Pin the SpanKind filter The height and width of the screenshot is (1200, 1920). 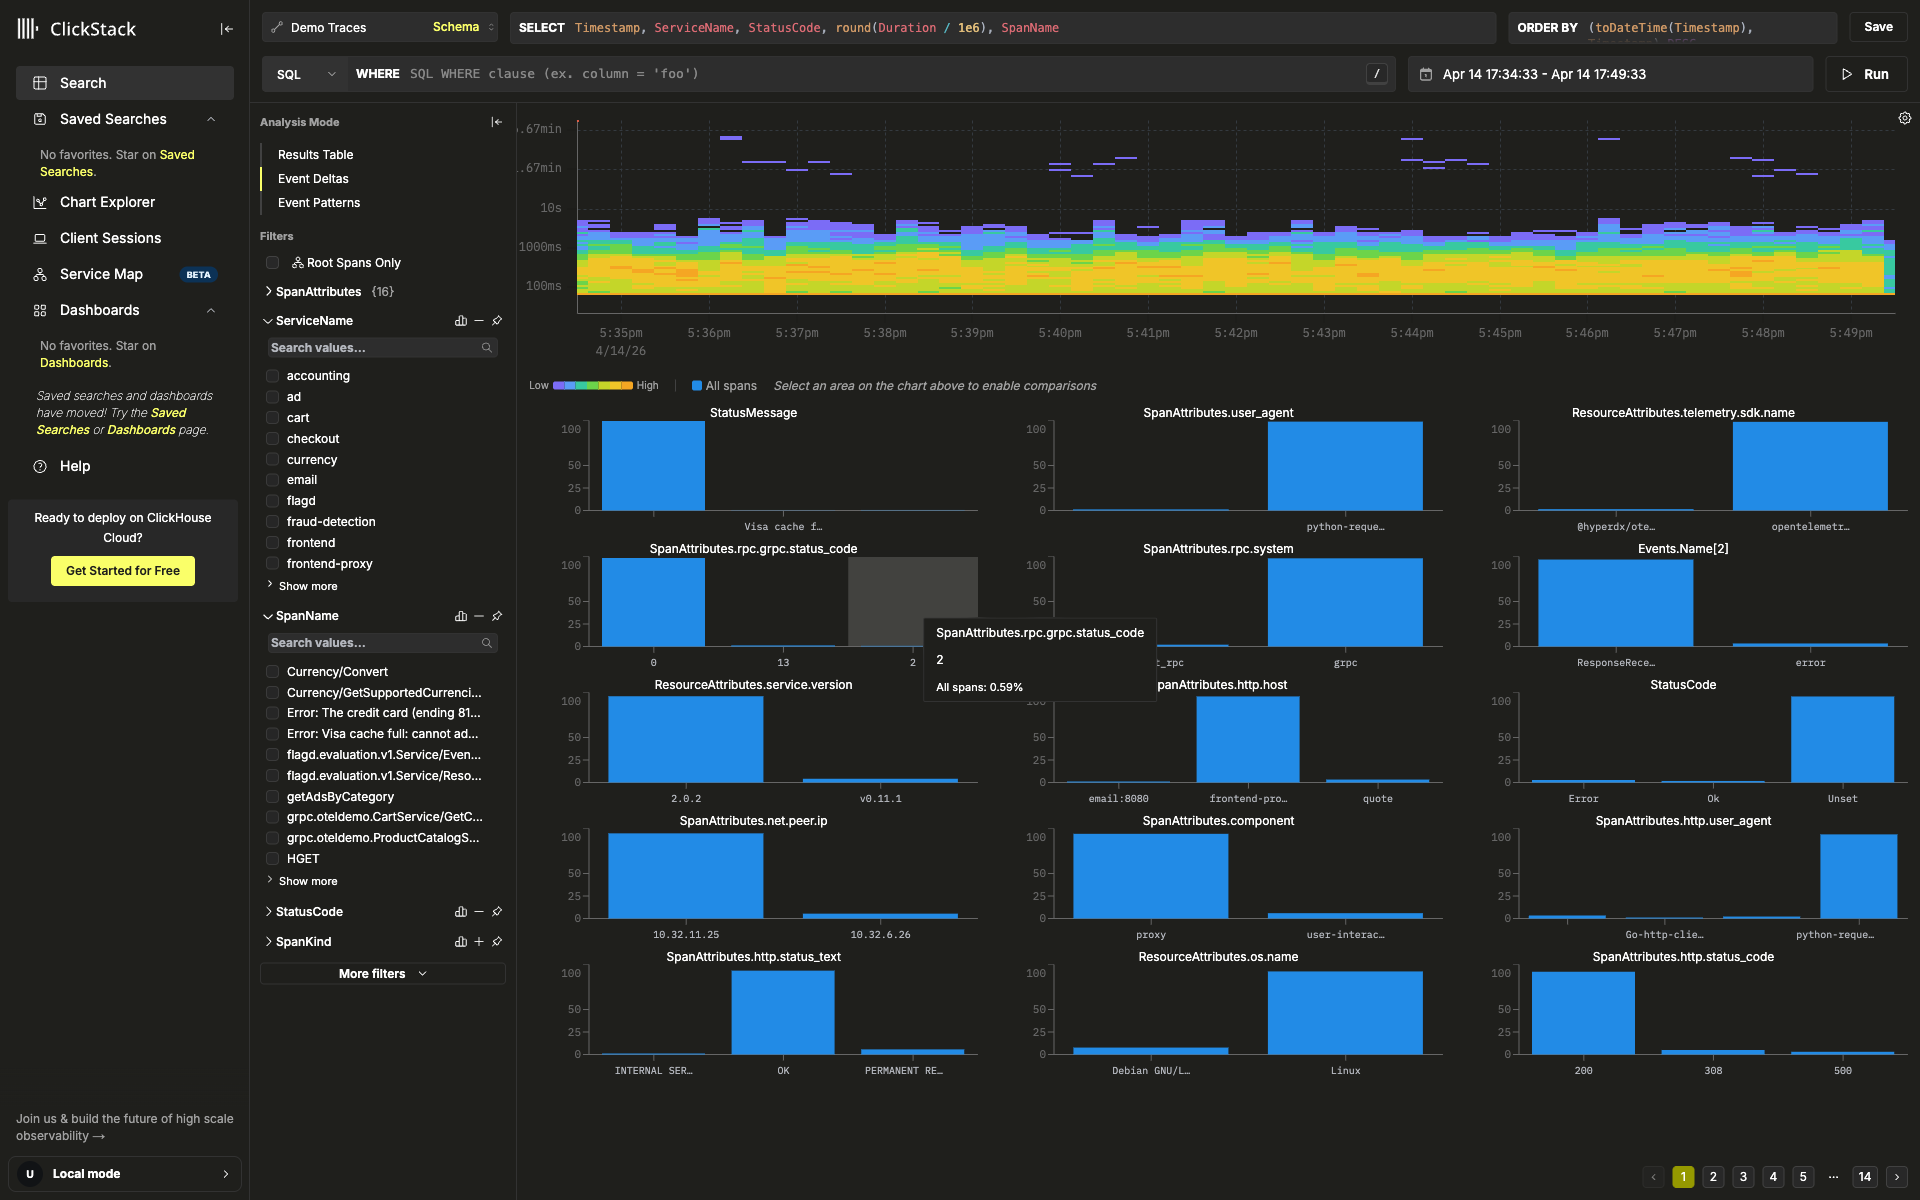497,942
